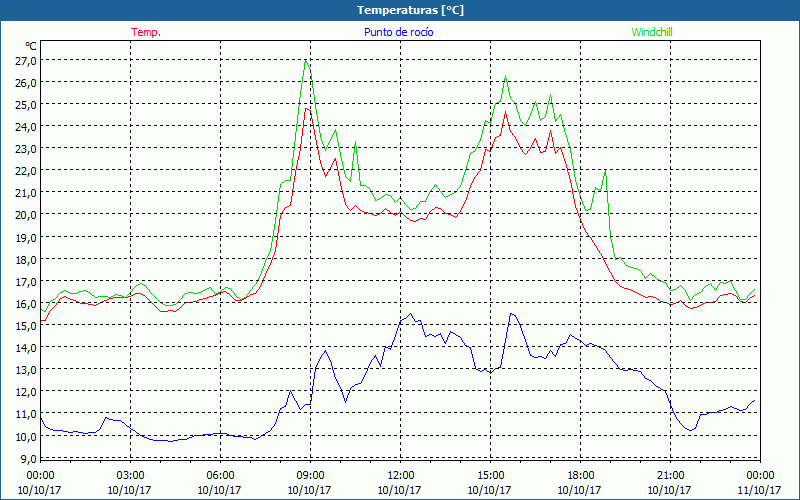Select the 18:00 time axis label
800x500 pixels.
point(581,475)
